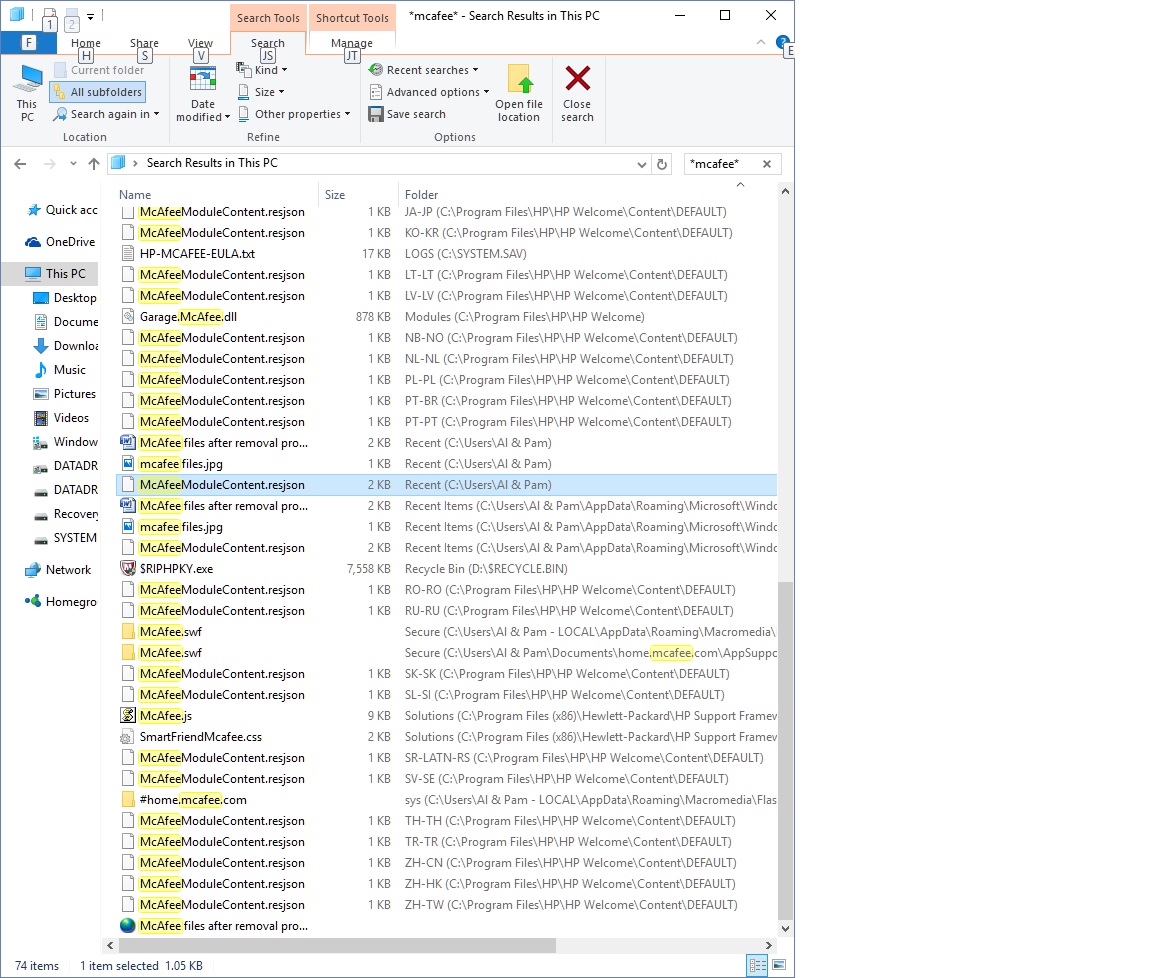The image size is (1152, 978).
Task: Open OneDrive in navigation pane
Action: (x=60, y=242)
